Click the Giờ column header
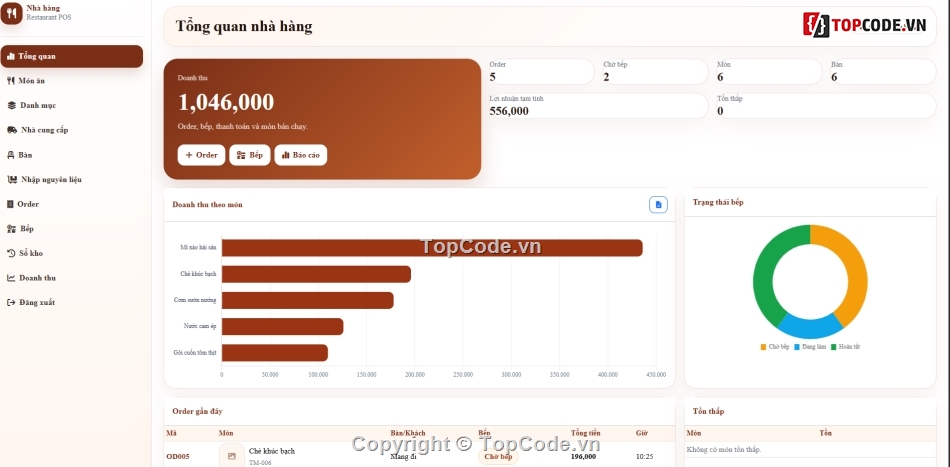 [642, 433]
